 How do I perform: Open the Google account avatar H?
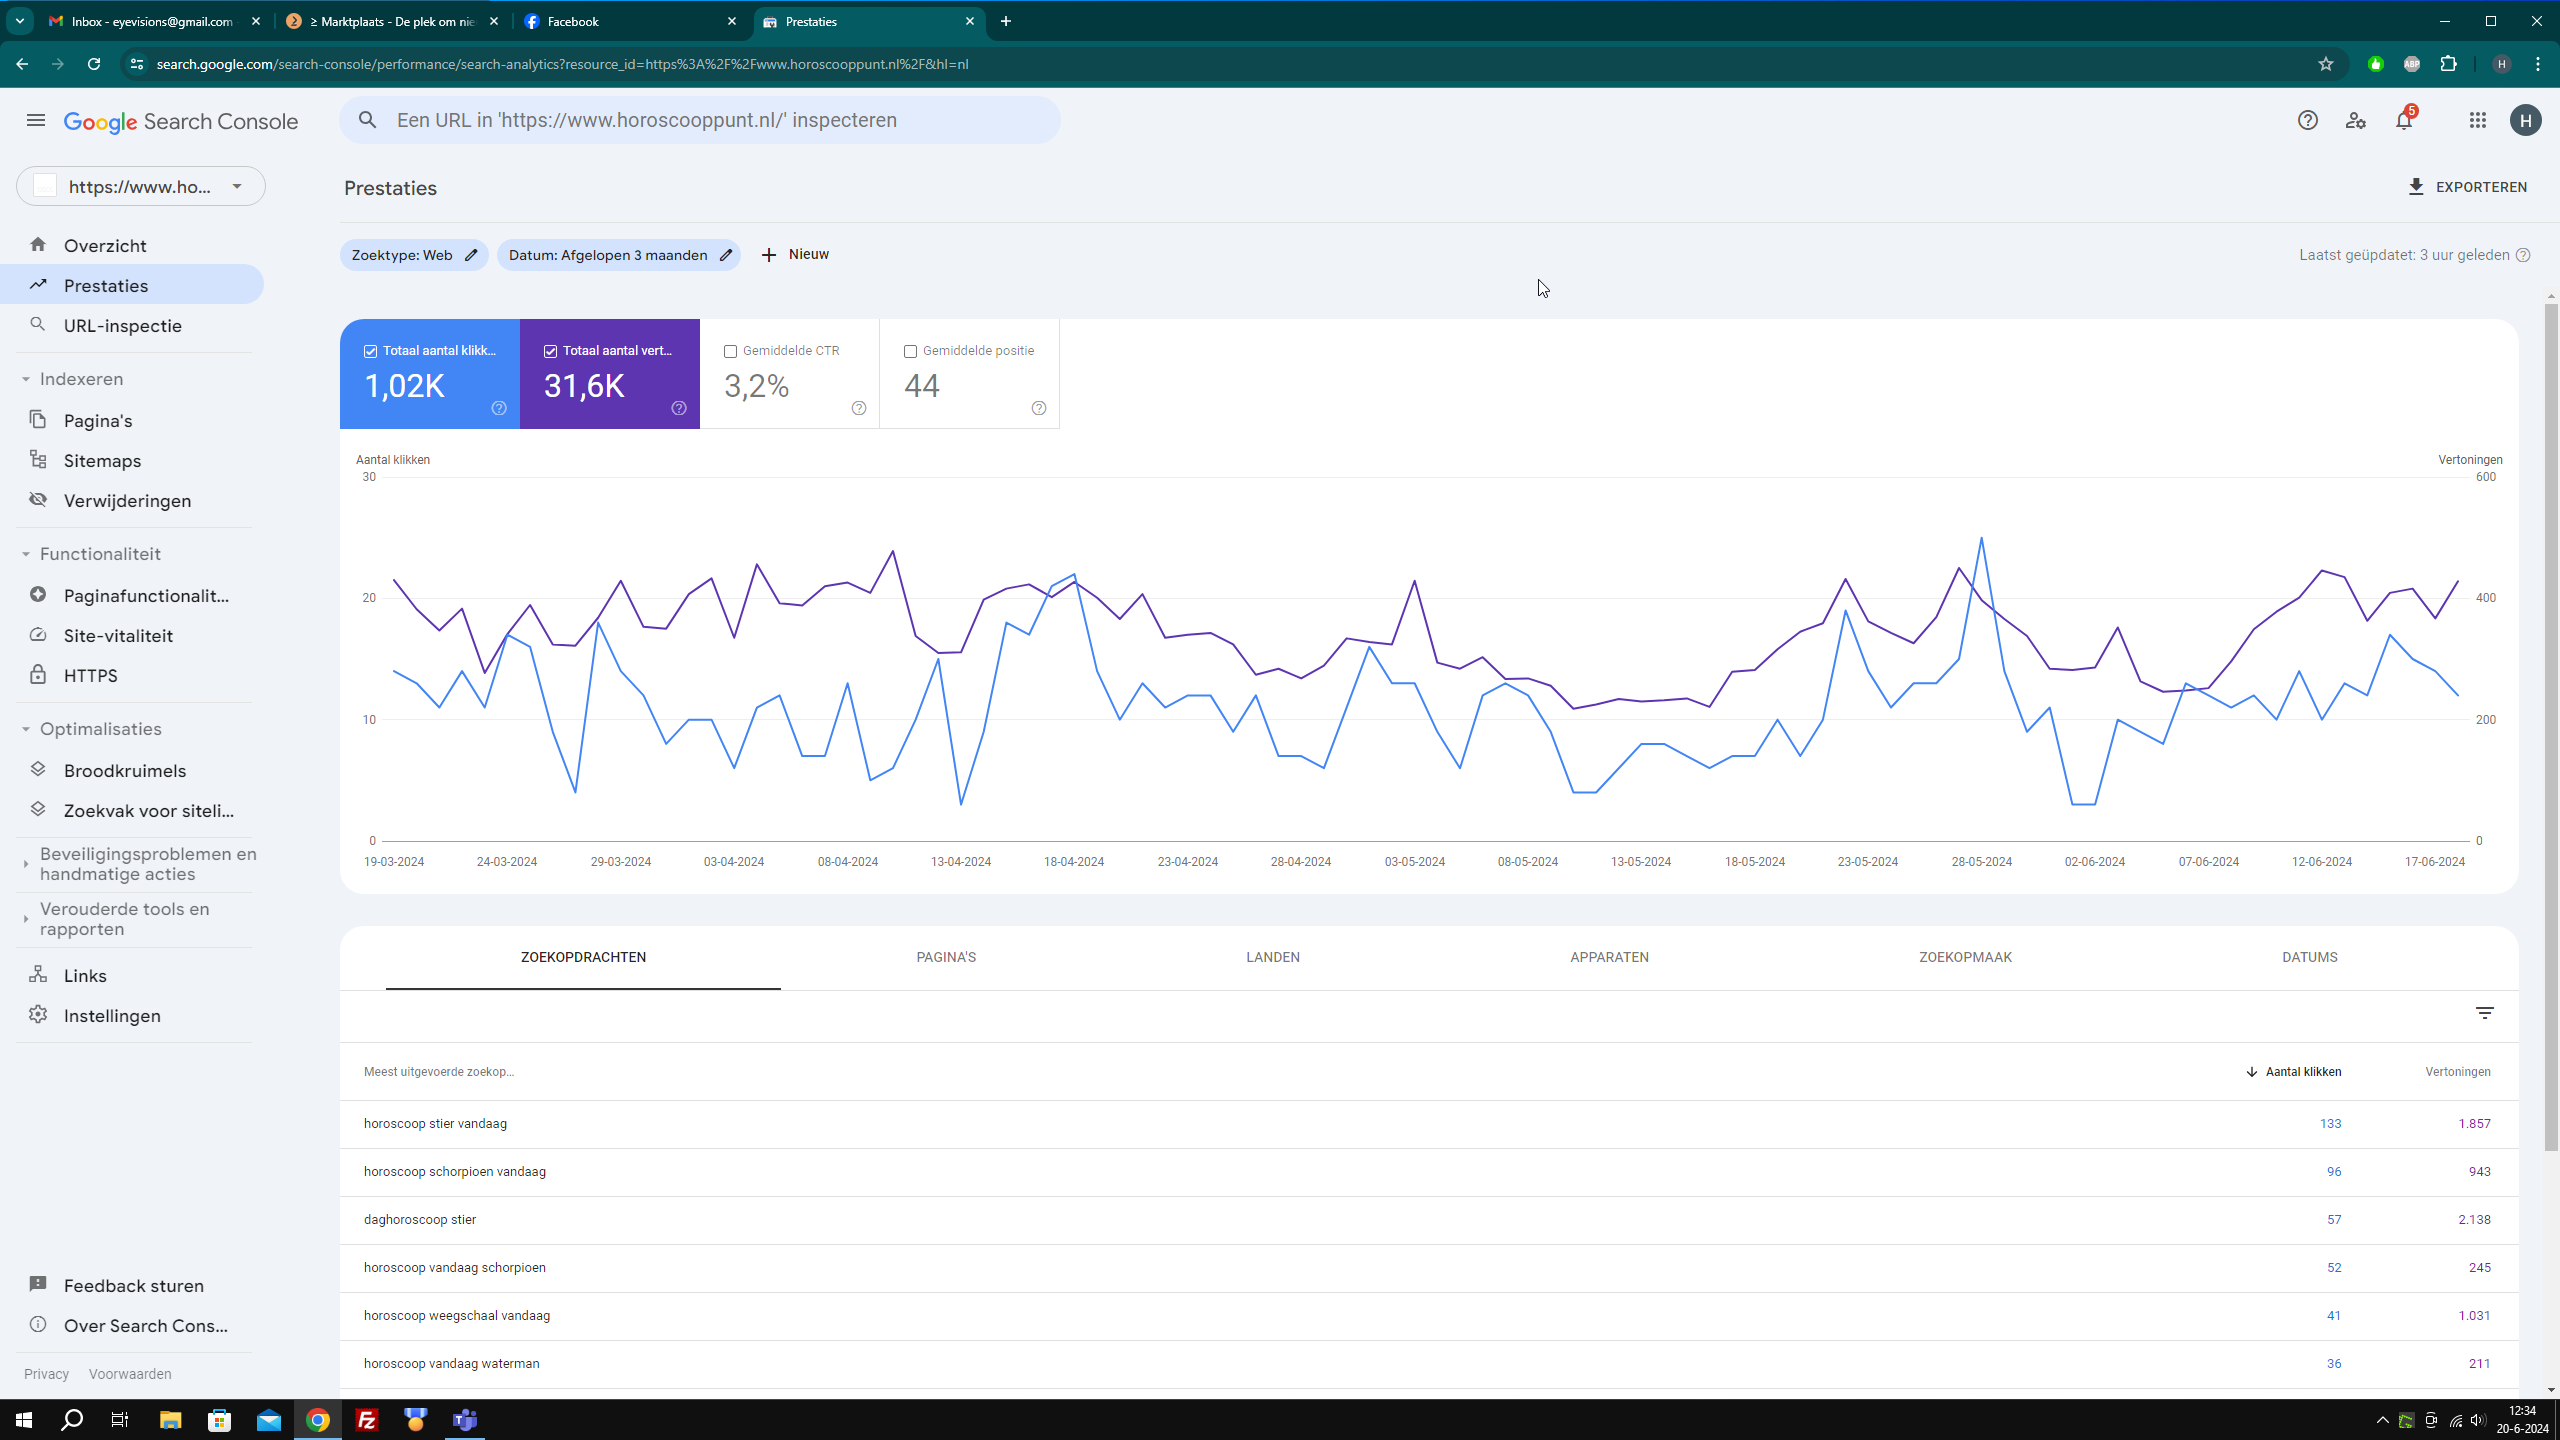(x=2525, y=120)
